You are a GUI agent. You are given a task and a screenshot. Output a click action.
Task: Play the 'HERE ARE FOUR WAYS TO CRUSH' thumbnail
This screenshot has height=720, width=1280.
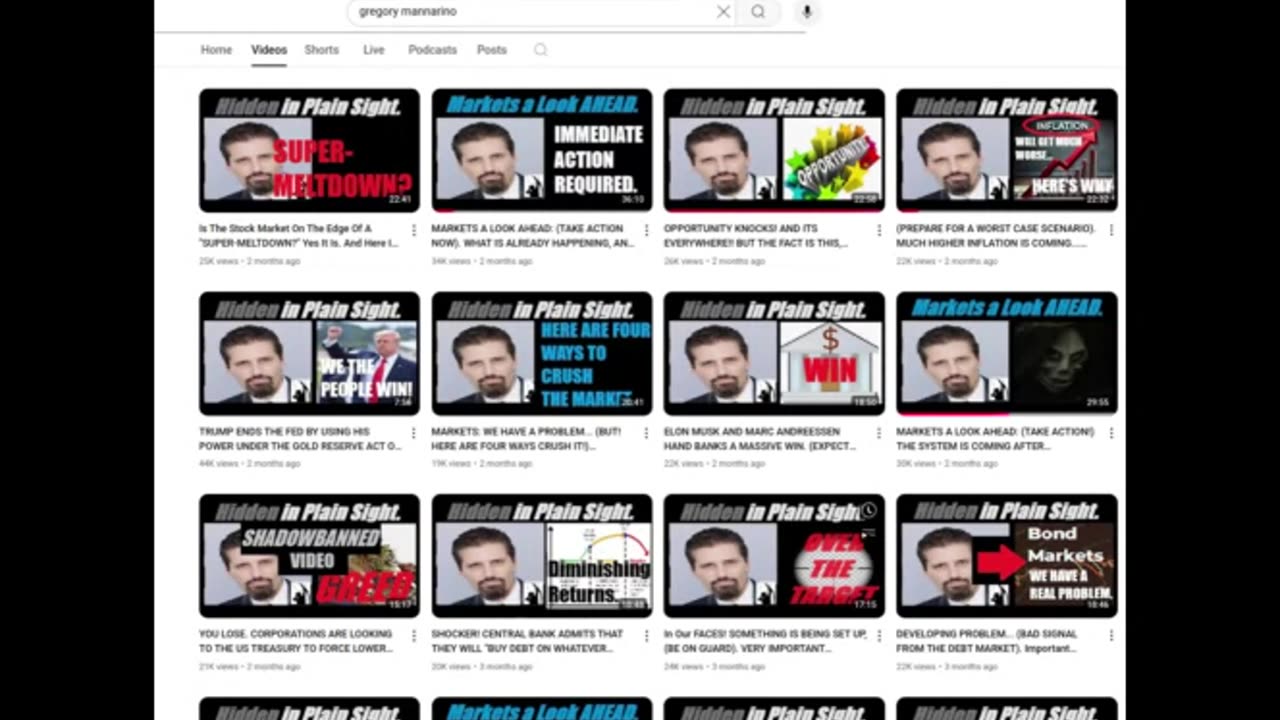tap(542, 353)
